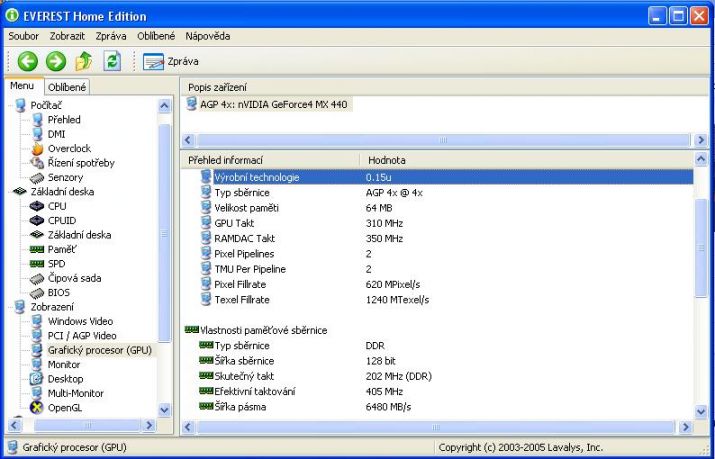Open the Zpráva menu in the menu bar

click(111, 36)
